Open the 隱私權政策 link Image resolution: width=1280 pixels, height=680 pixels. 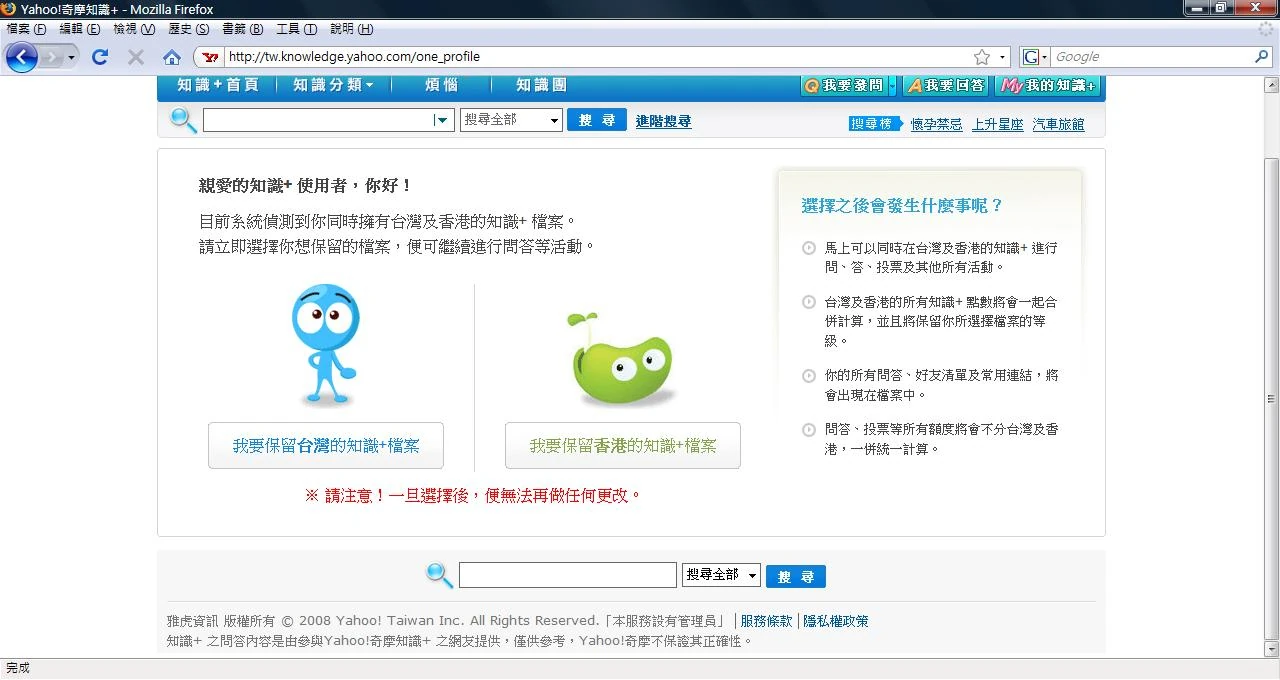pyautogui.click(x=836, y=621)
